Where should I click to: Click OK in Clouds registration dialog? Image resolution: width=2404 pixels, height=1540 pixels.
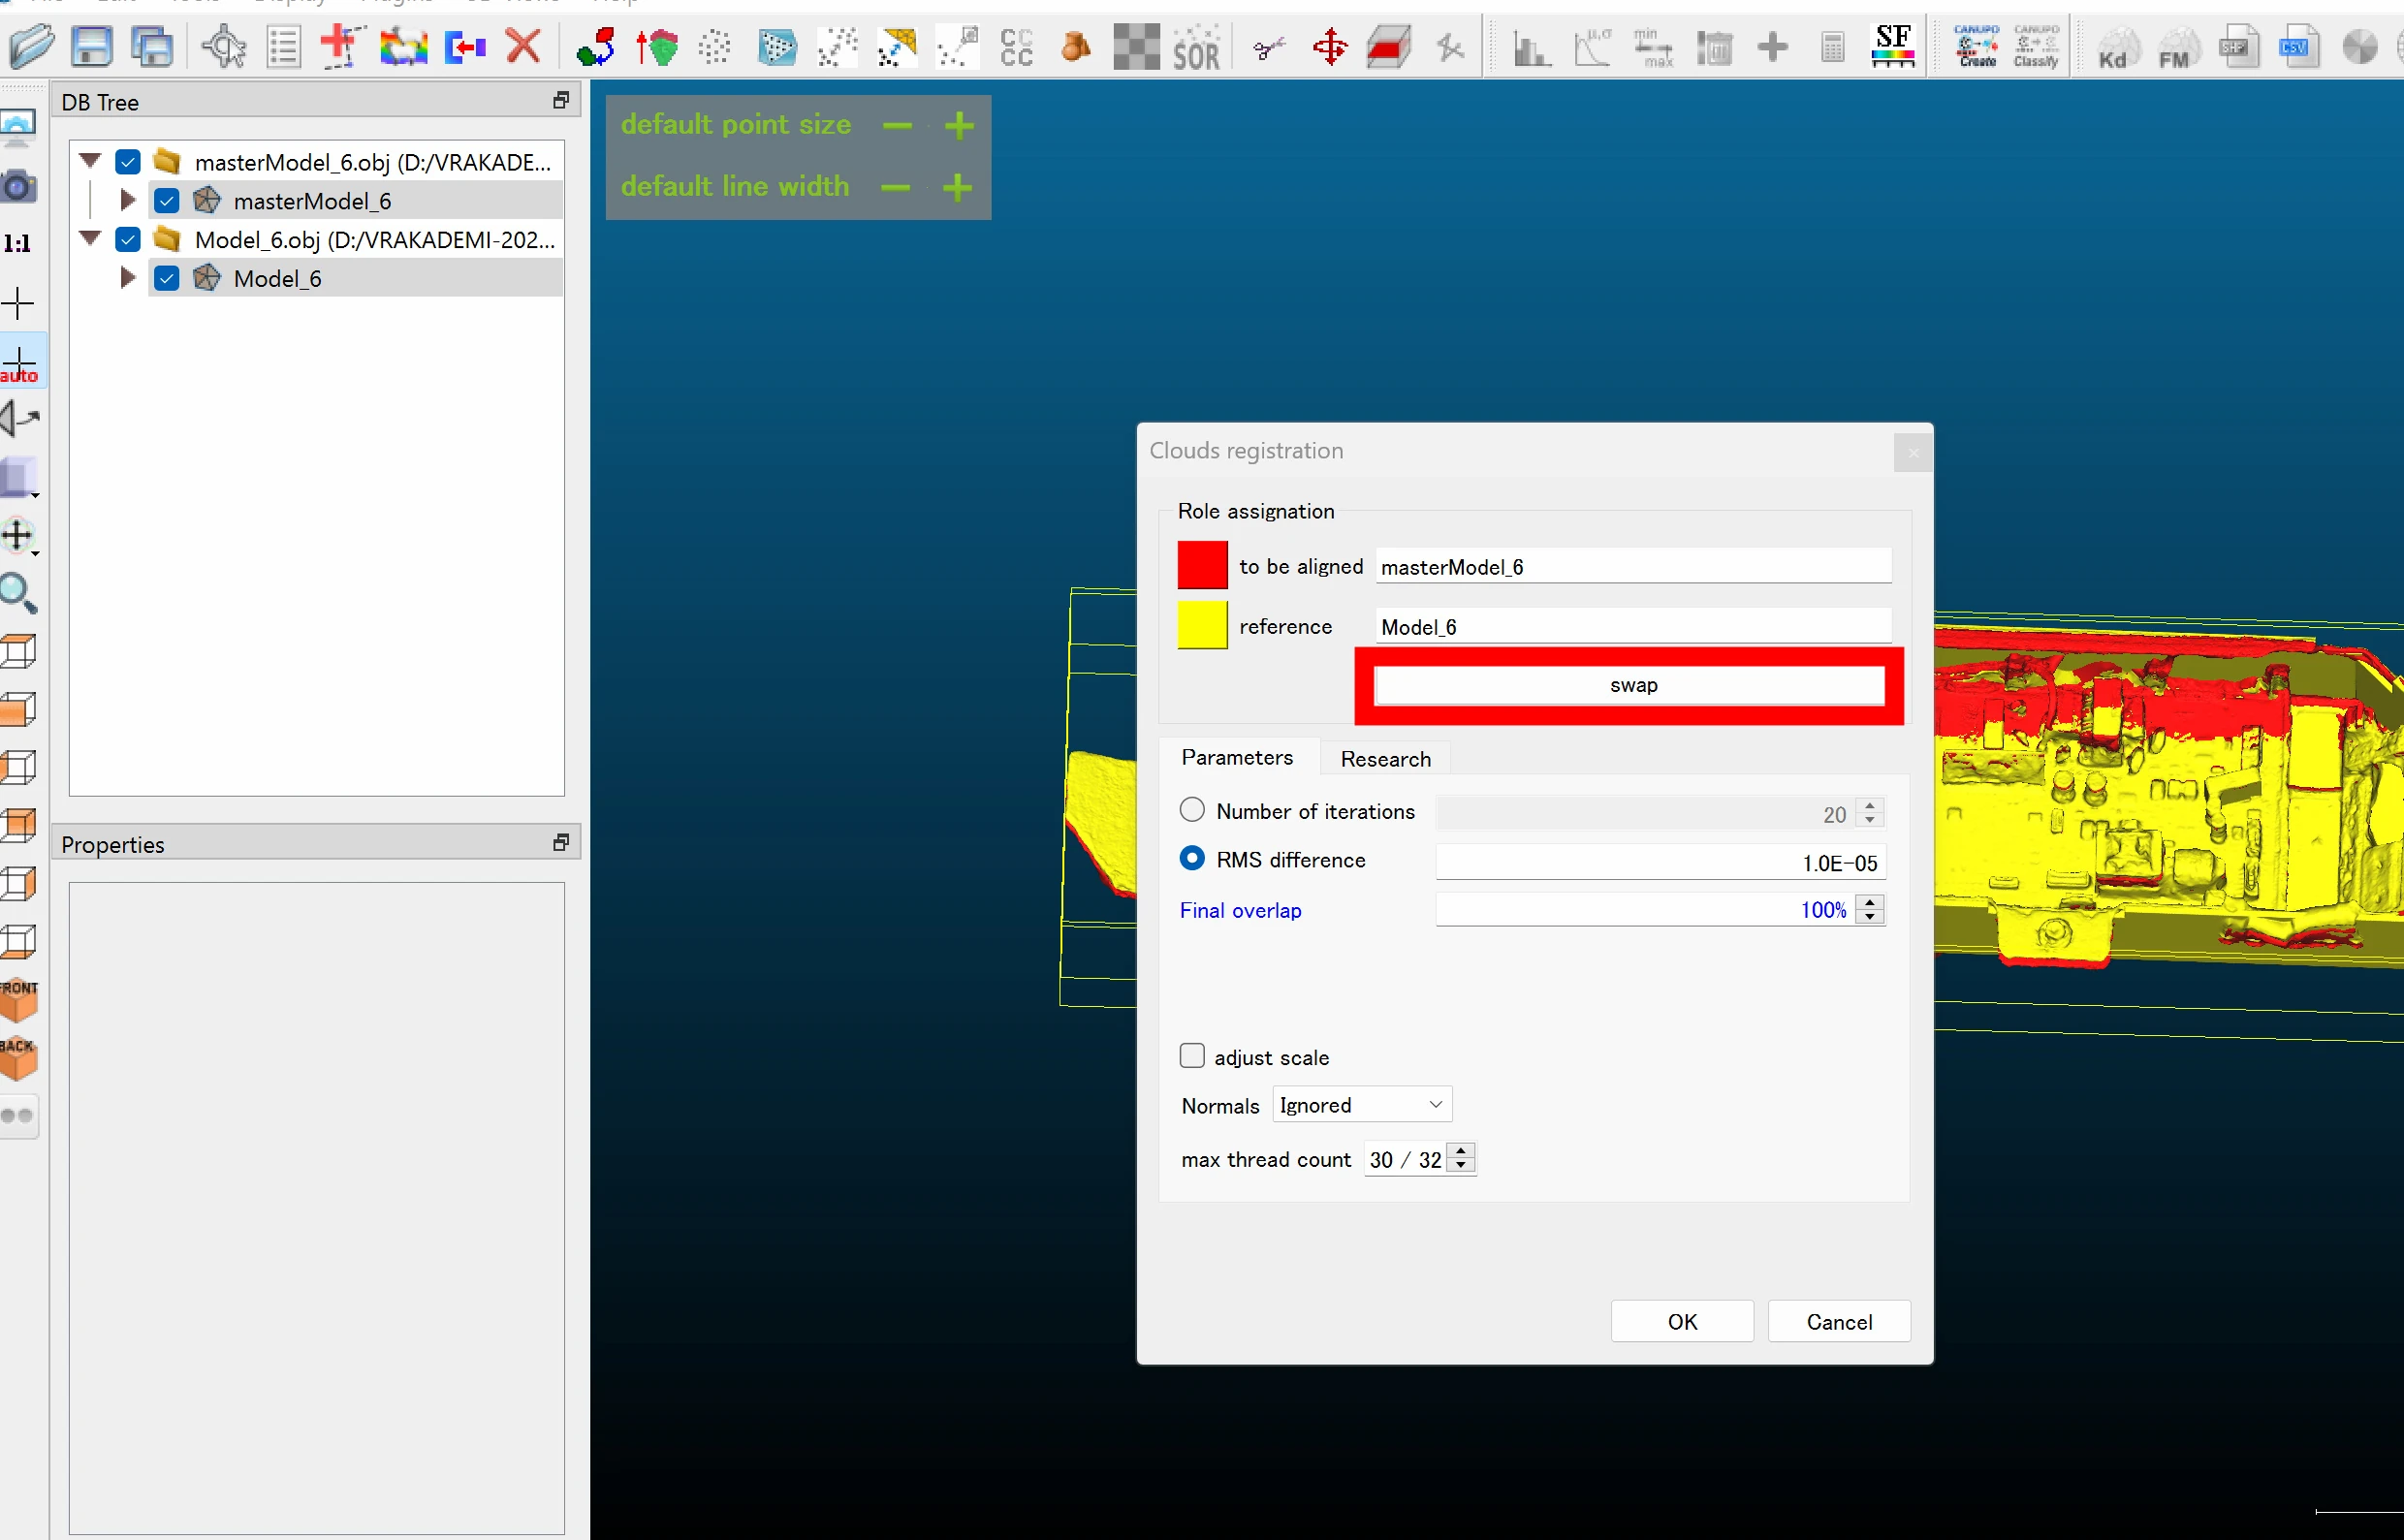point(1682,1322)
